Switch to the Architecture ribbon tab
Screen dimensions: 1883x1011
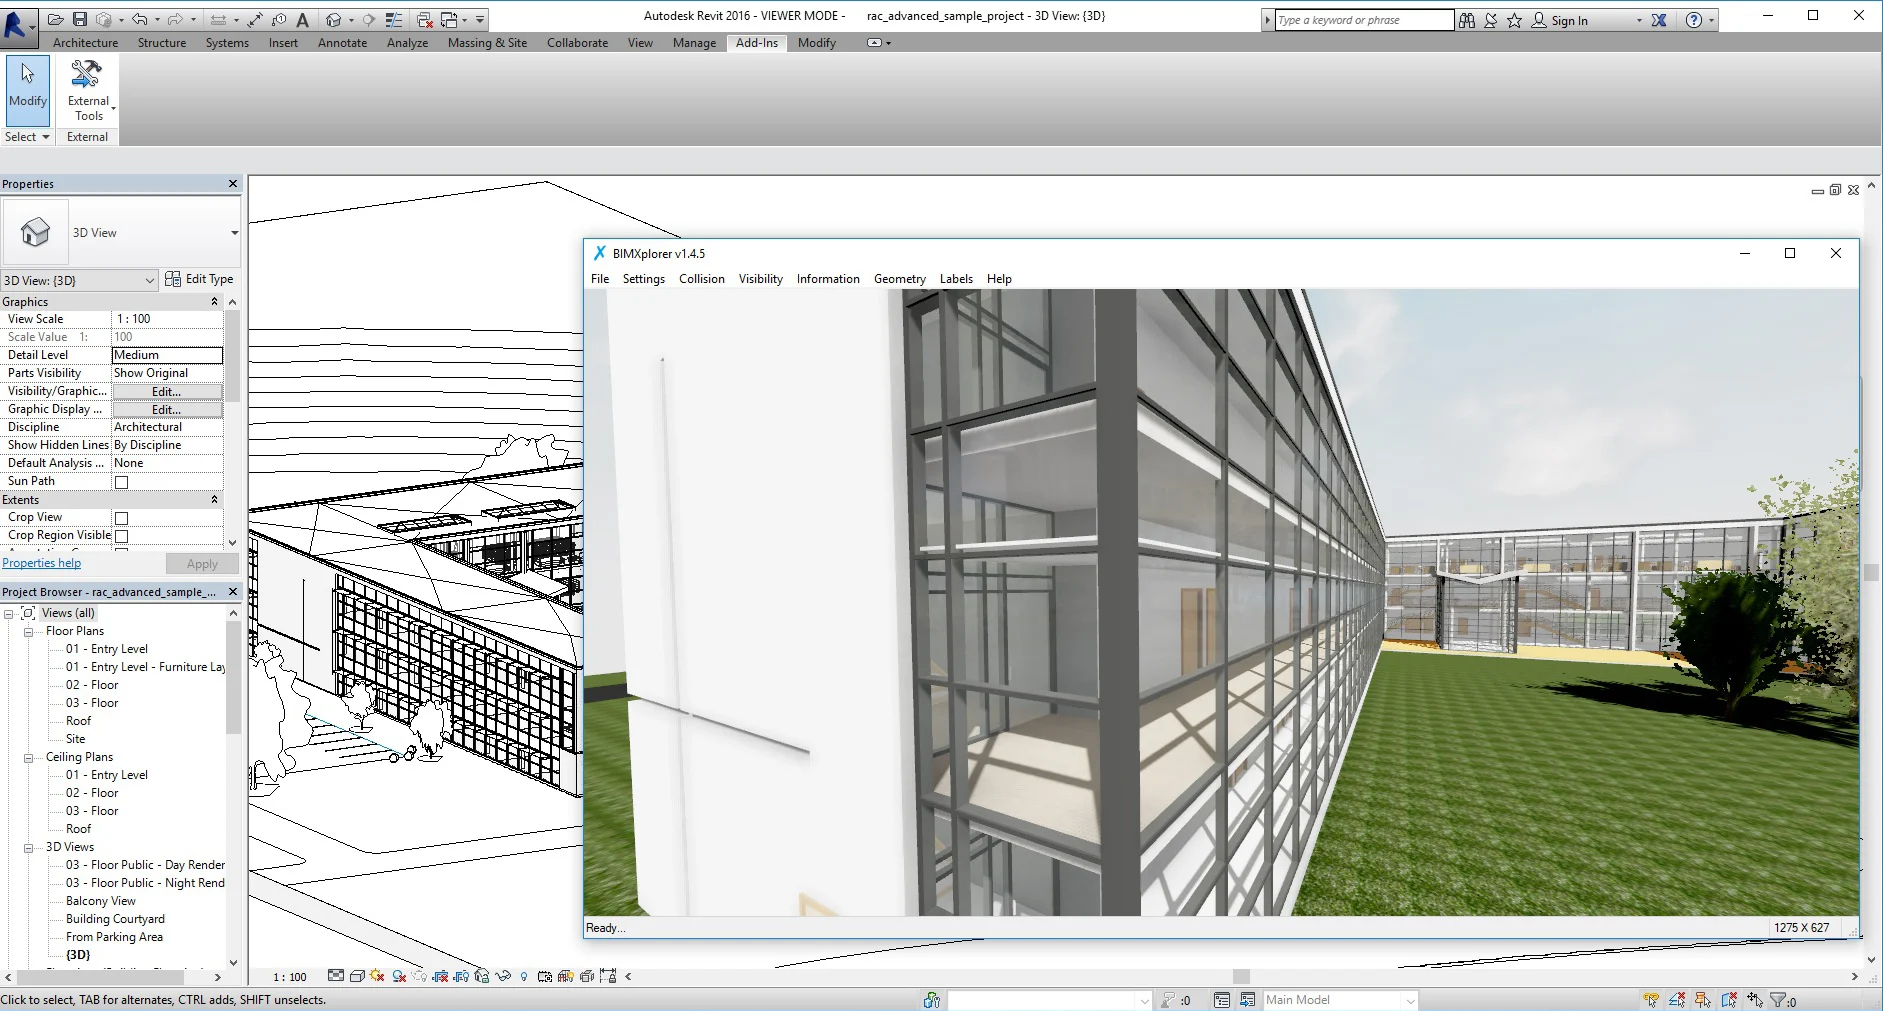pyautogui.click(x=85, y=43)
